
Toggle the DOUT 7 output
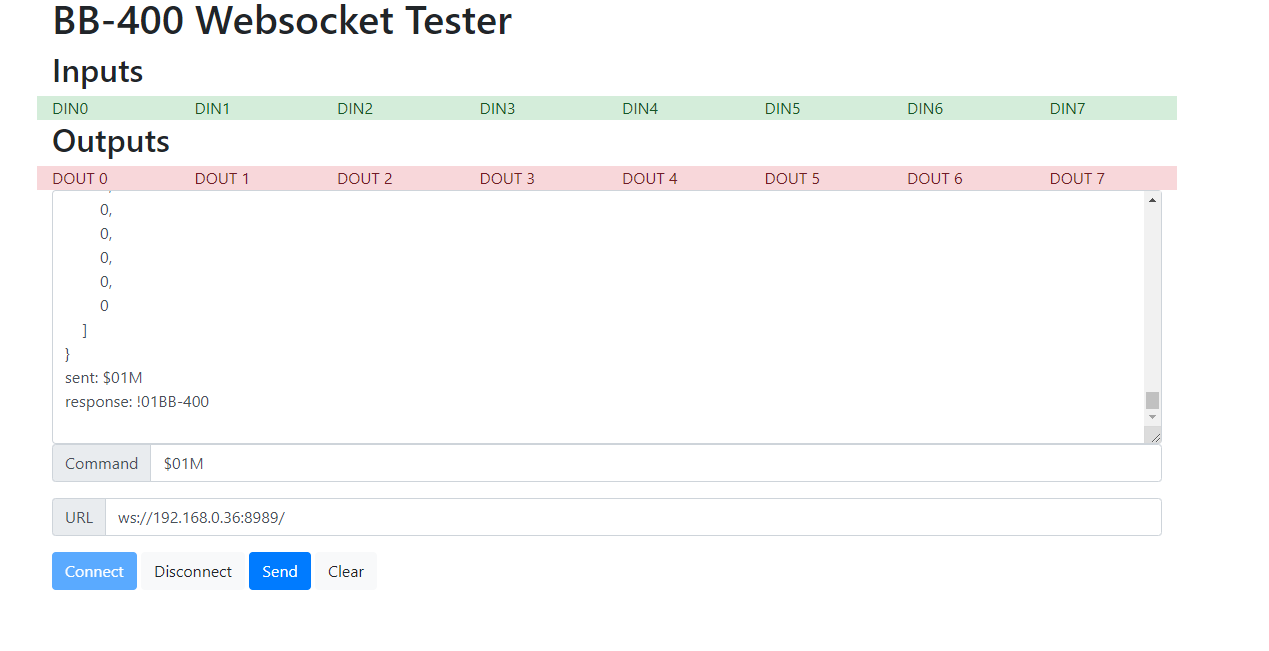click(x=1077, y=178)
